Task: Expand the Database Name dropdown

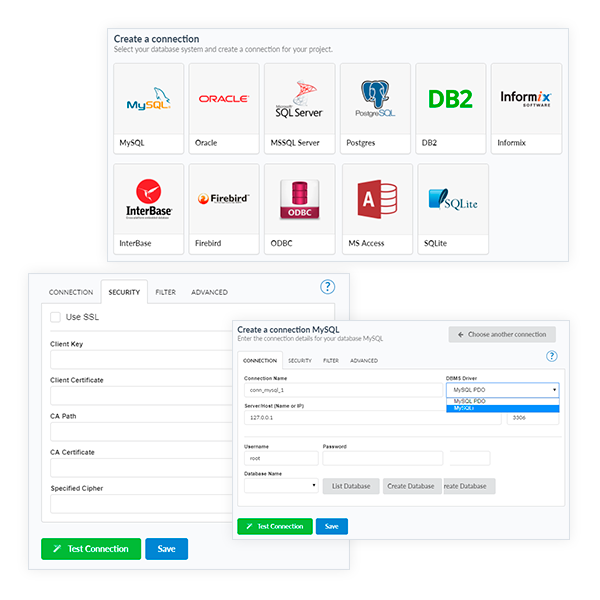Action: click(280, 486)
